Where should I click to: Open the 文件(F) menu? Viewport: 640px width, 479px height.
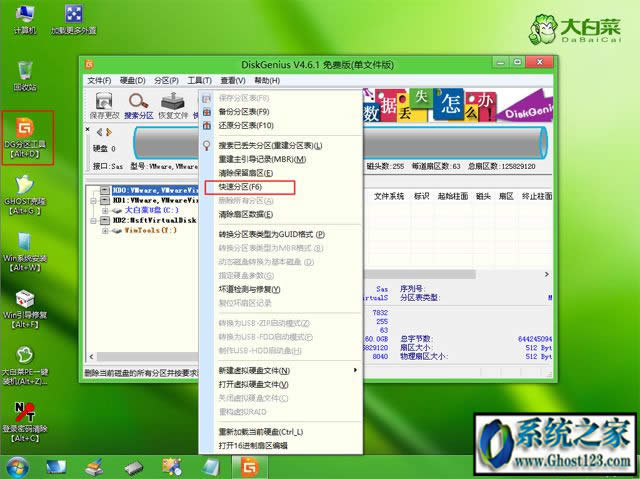[x=98, y=80]
